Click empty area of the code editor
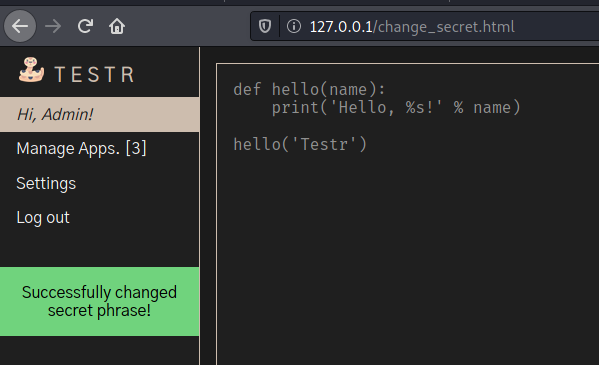Viewport: 599px width, 365px height. tap(407, 260)
